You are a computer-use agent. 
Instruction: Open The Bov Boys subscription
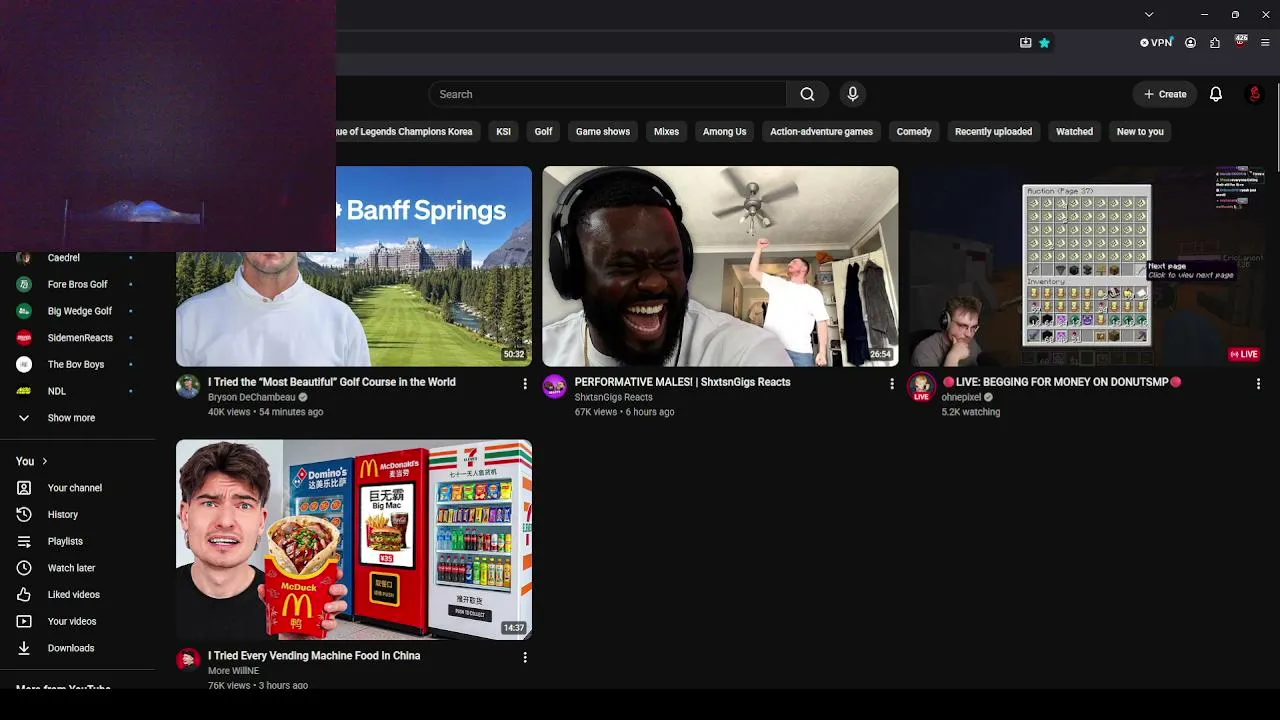pos(78,365)
